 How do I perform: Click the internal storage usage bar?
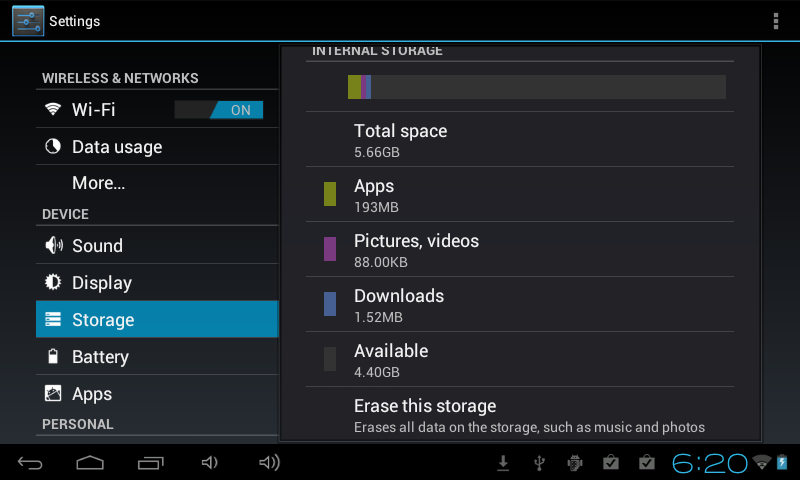click(536, 87)
